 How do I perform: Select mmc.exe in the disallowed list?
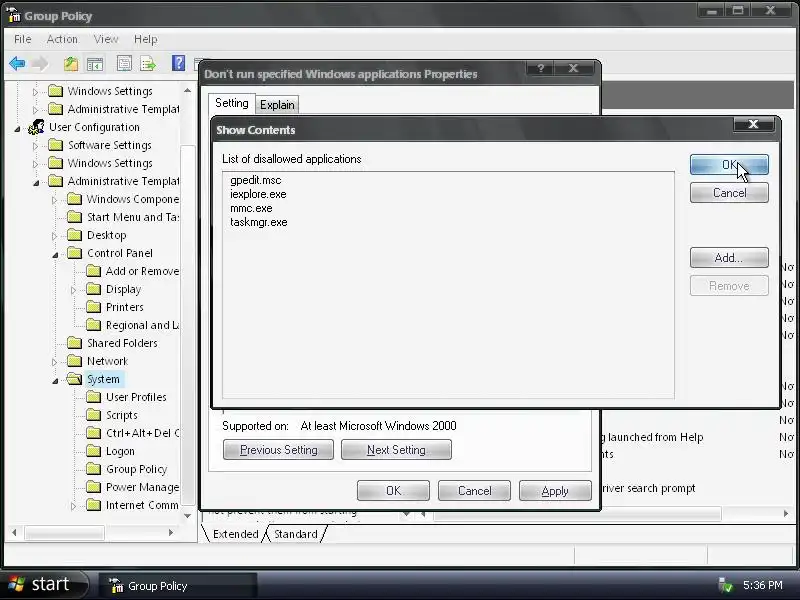pyautogui.click(x=251, y=208)
